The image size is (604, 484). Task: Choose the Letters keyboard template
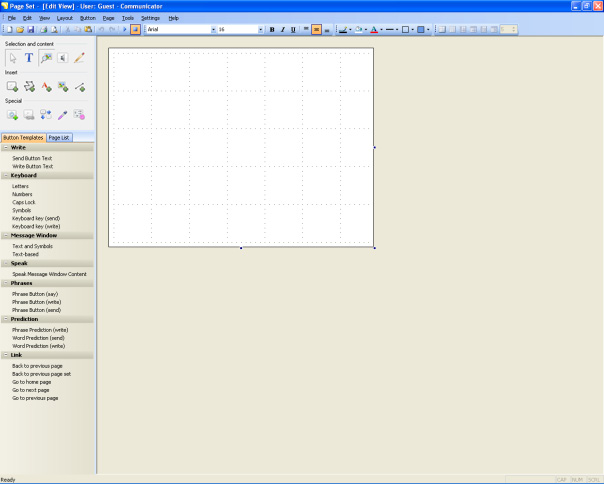[x=20, y=187]
